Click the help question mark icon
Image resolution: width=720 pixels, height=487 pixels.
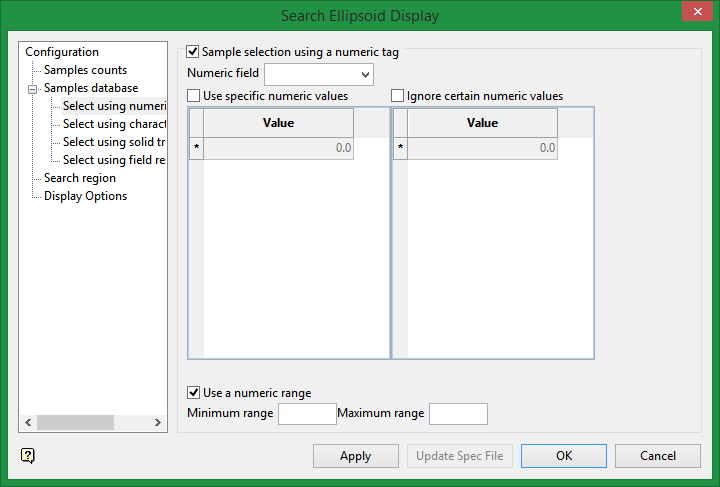(x=28, y=456)
